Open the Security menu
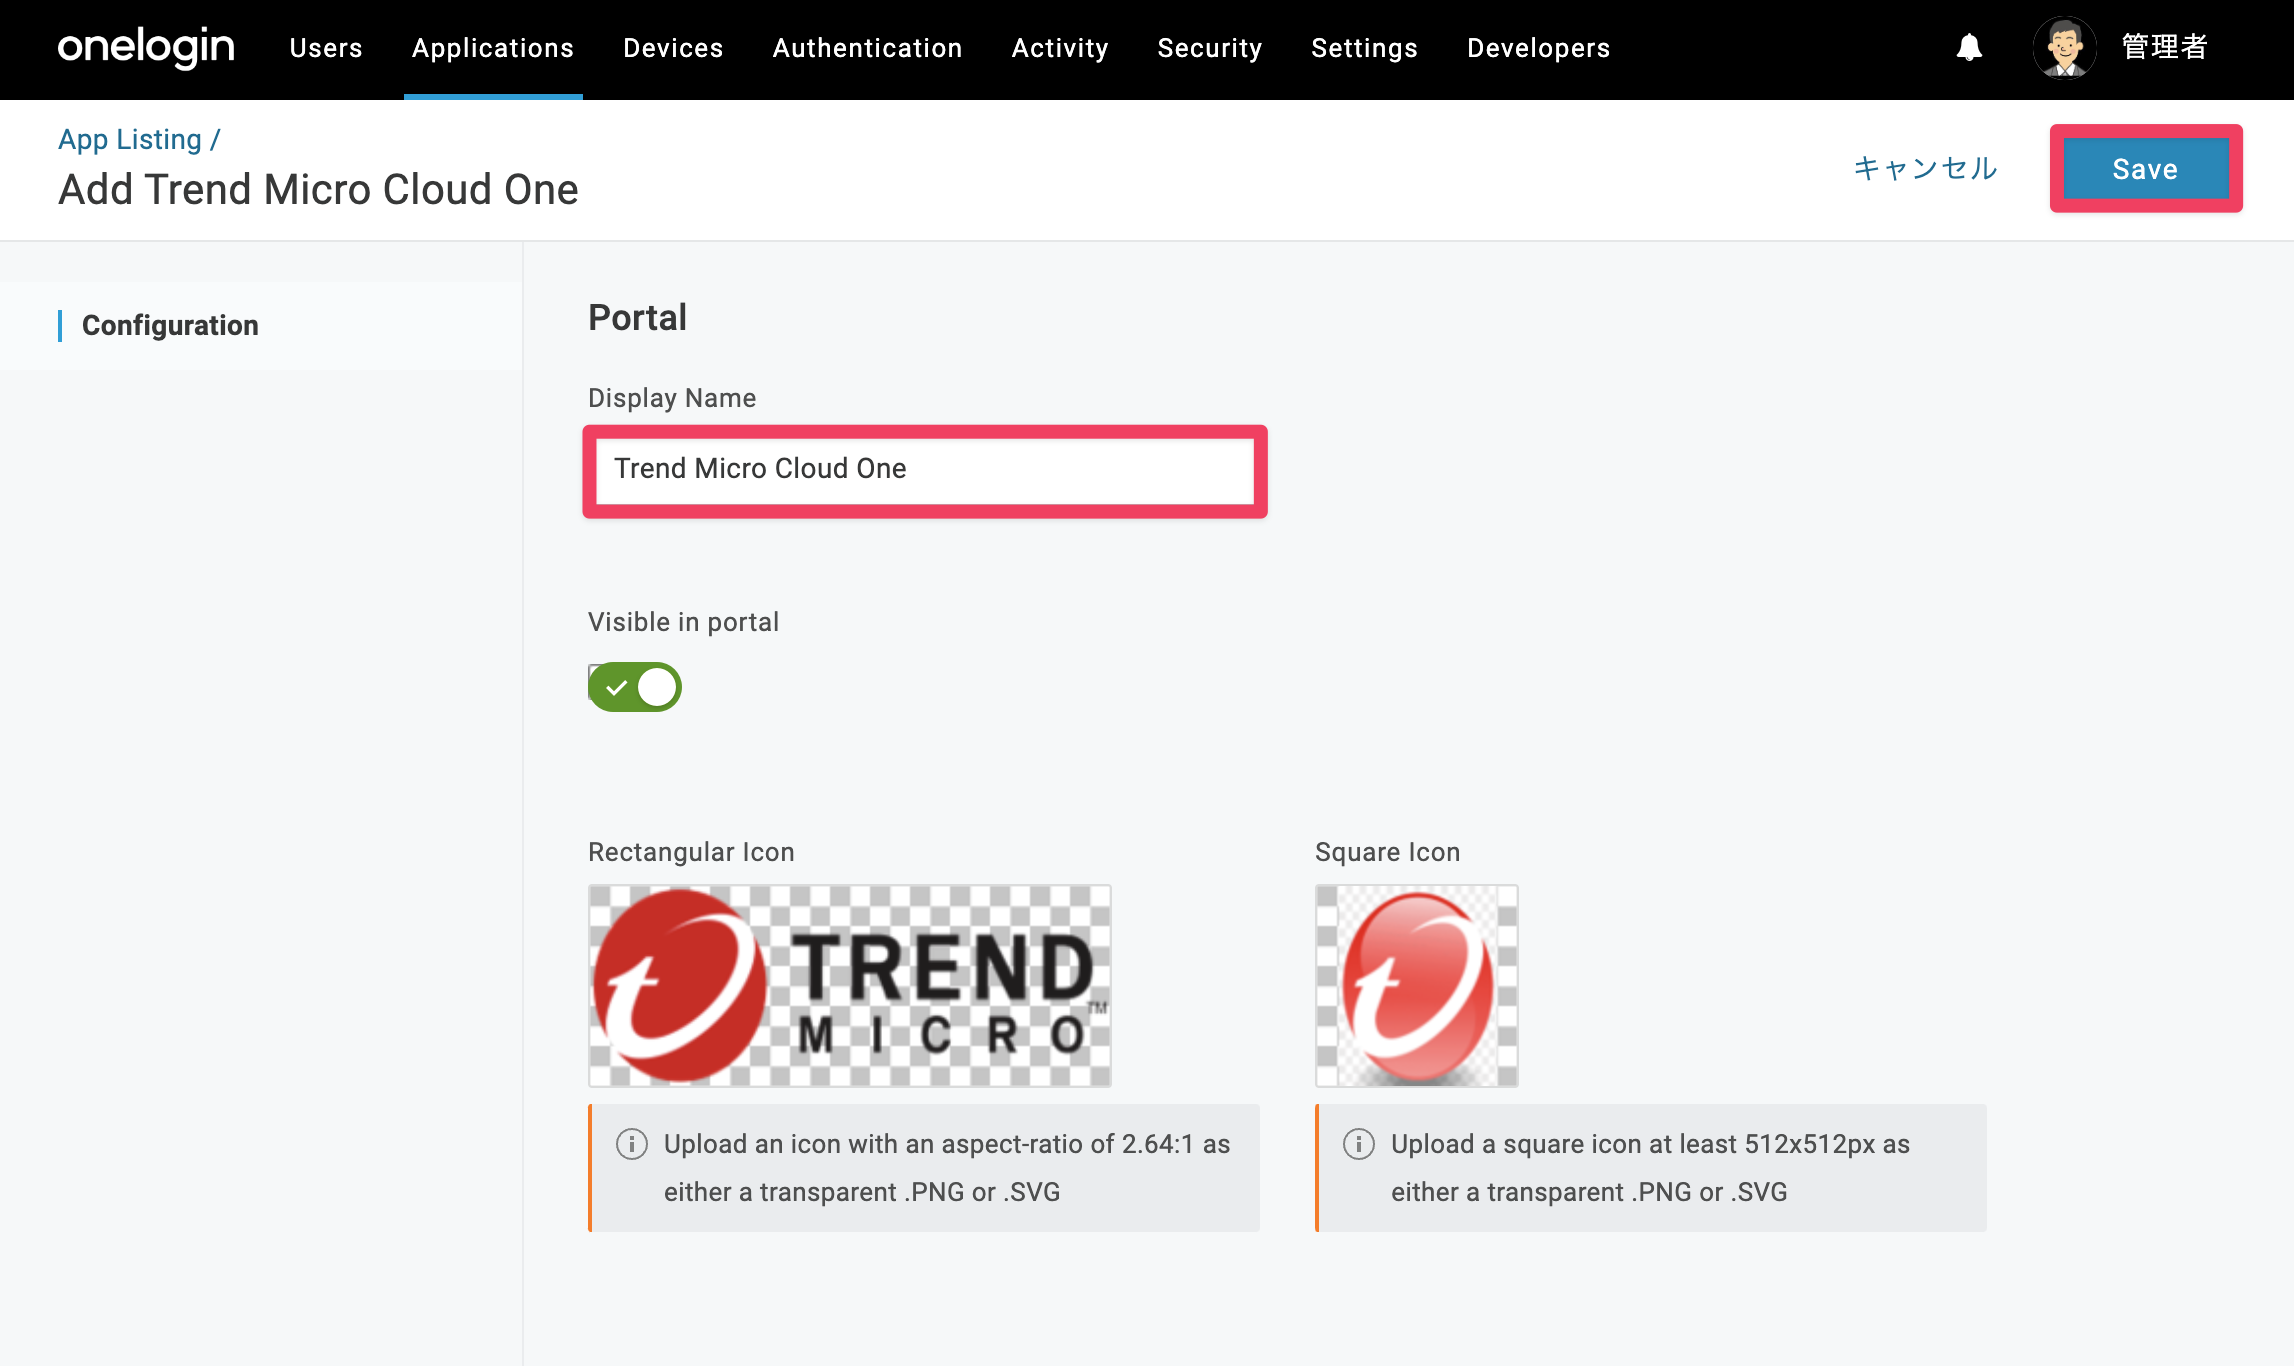Viewport: 2294px width, 1366px height. point(1210,48)
